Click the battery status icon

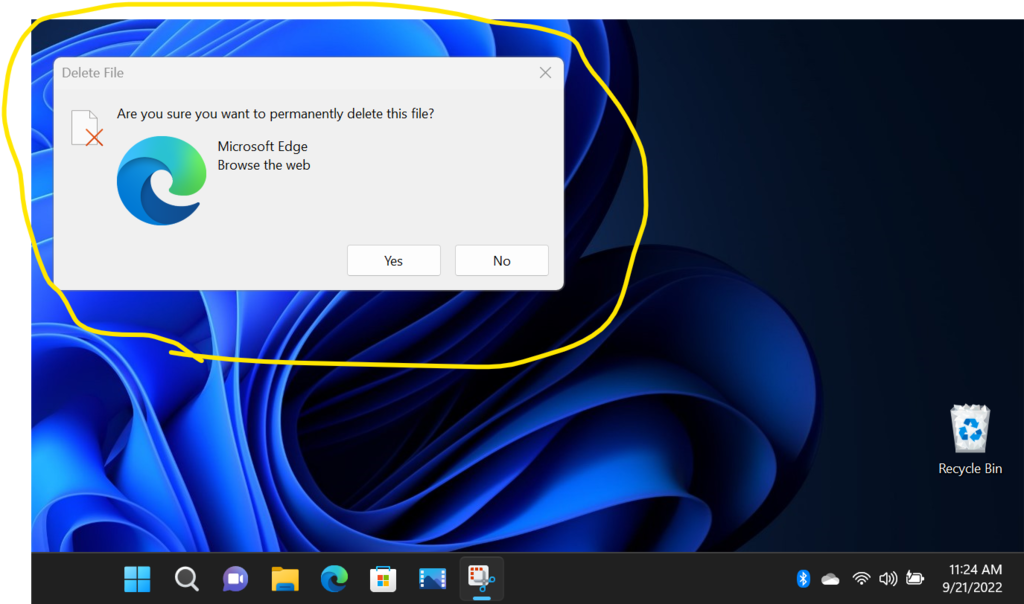[915, 579]
